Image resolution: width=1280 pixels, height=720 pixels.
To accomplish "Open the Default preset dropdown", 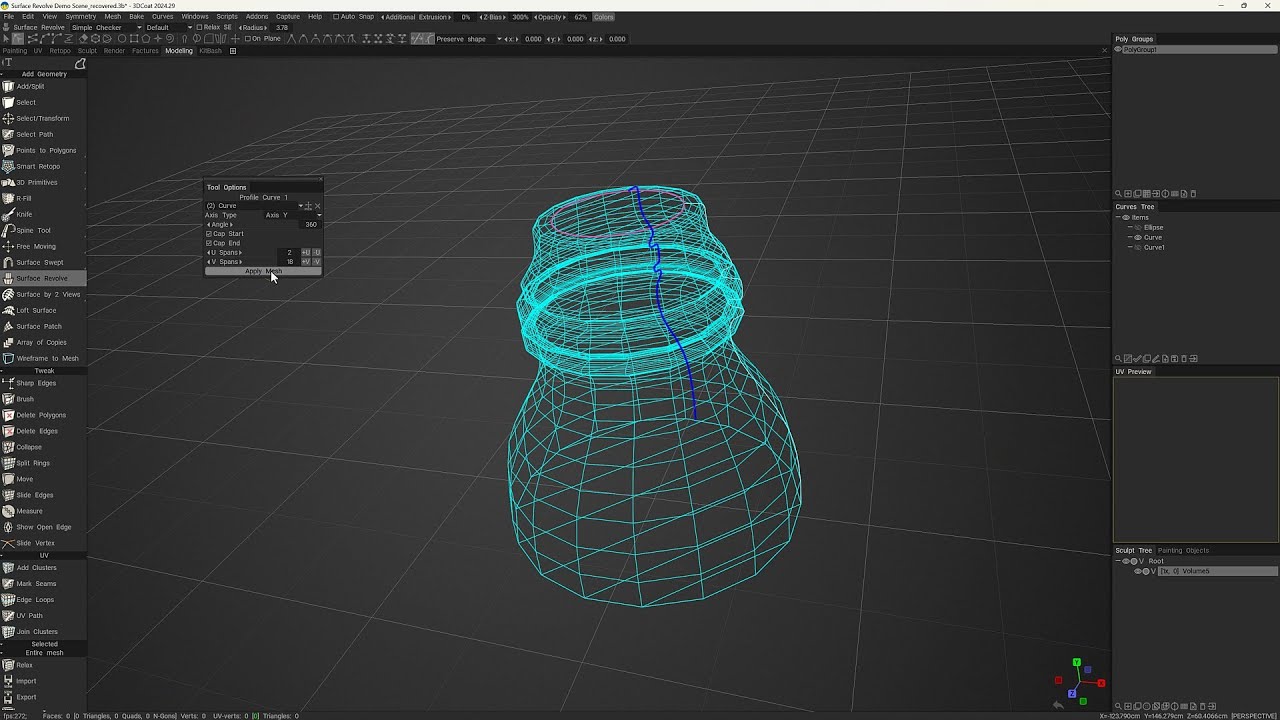I will pos(190,27).
